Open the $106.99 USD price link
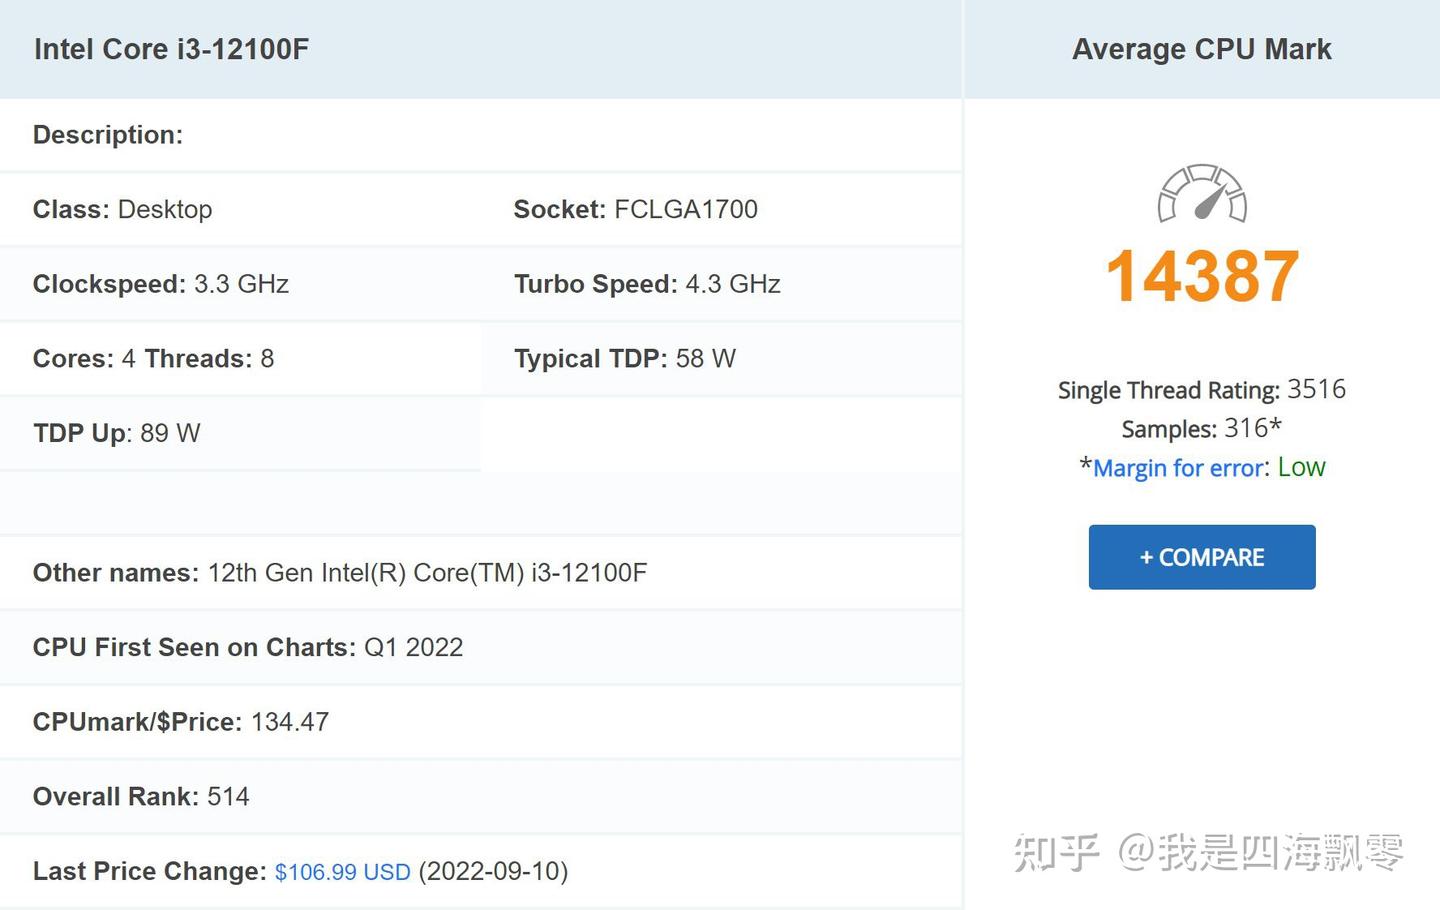The image size is (1440, 910). tap(342, 871)
